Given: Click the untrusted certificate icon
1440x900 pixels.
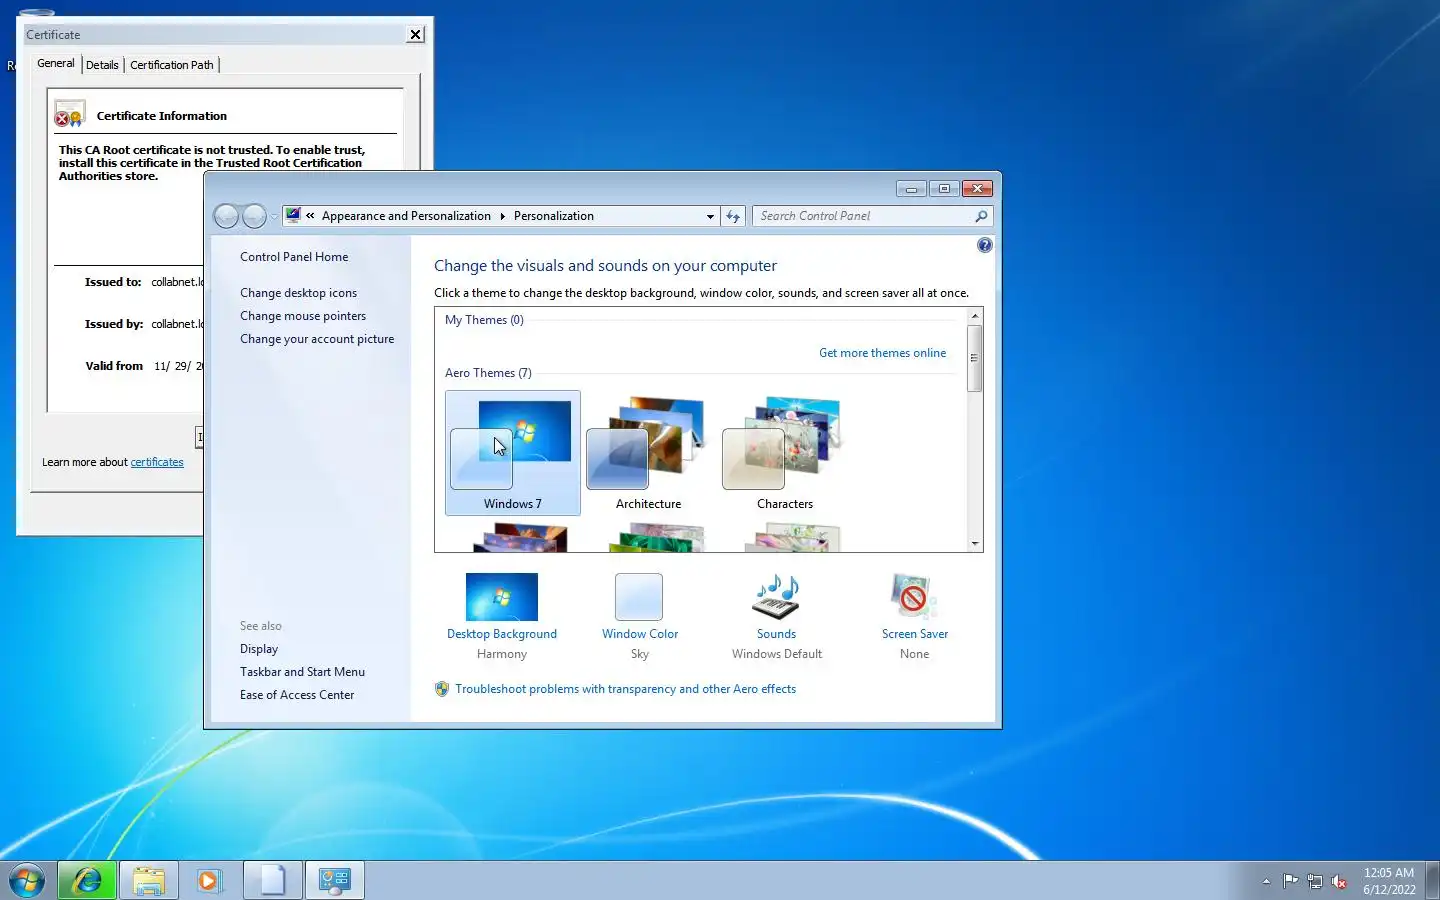Looking at the screenshot, I should point(70,115).
